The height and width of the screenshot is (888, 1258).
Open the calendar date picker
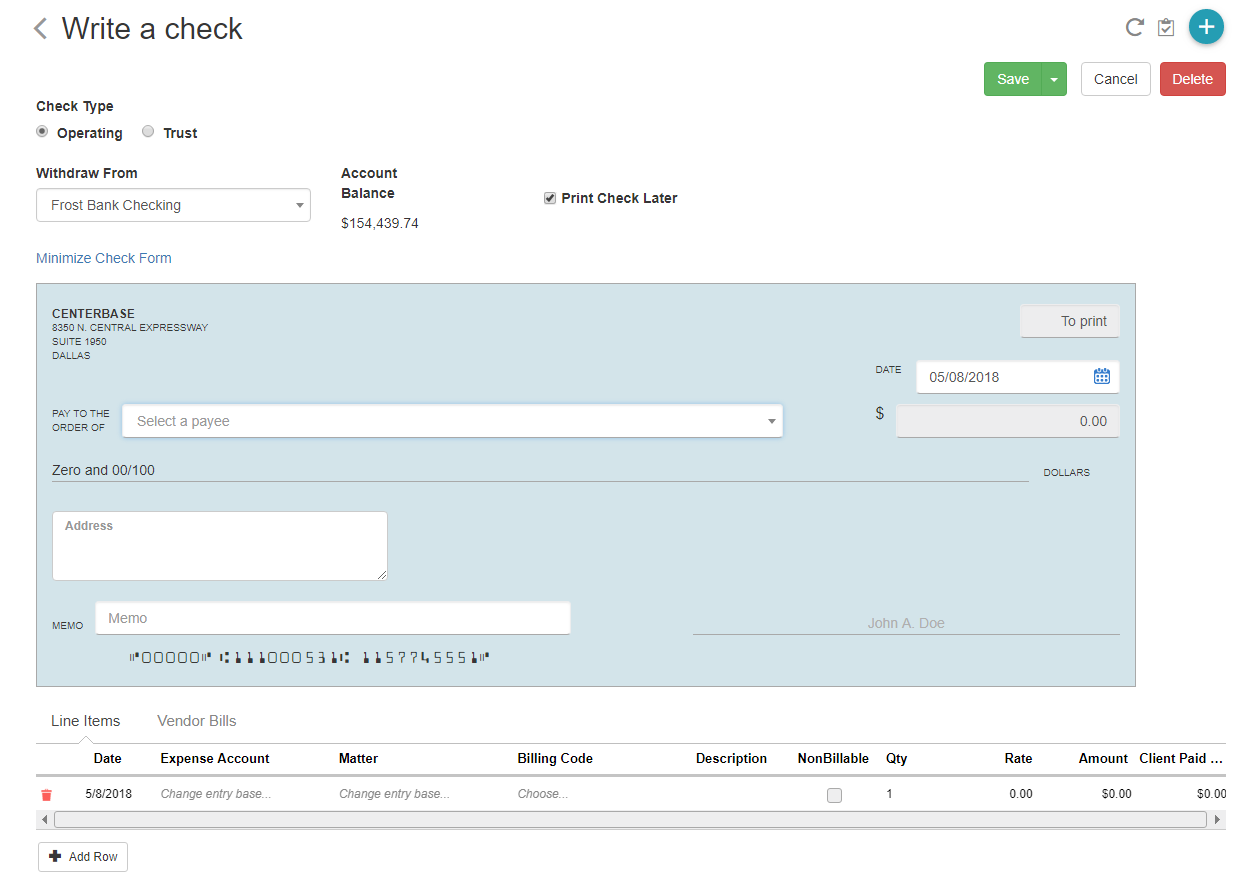[x=1101, y=376]
